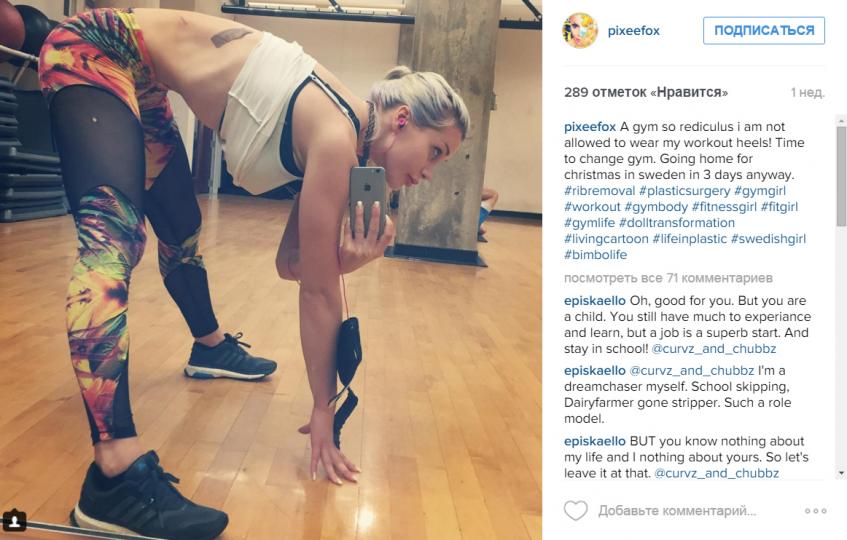
Task: Click the scrollbar up arrow
Action: pyautogui.click(x=841, y=120)
